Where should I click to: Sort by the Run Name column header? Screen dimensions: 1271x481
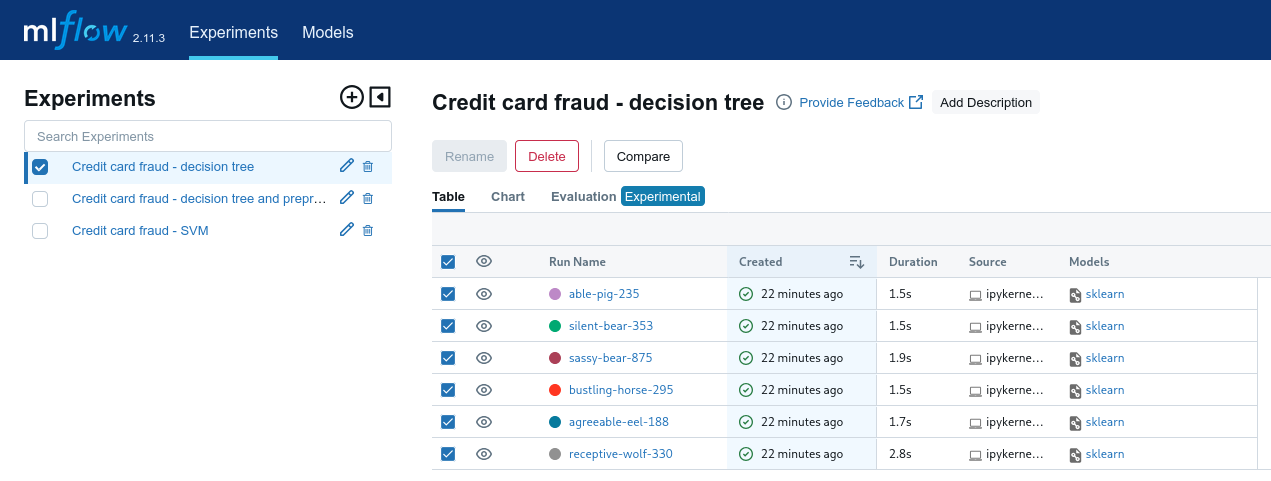tap(577, 262)
